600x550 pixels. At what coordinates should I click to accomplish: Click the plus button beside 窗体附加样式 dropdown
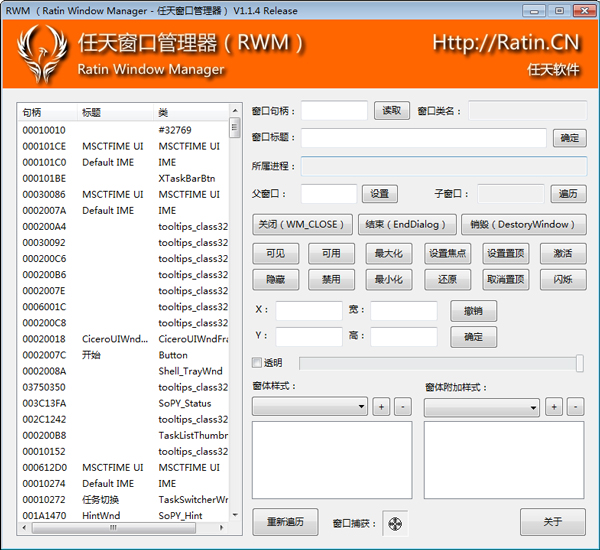click(554, 407)
